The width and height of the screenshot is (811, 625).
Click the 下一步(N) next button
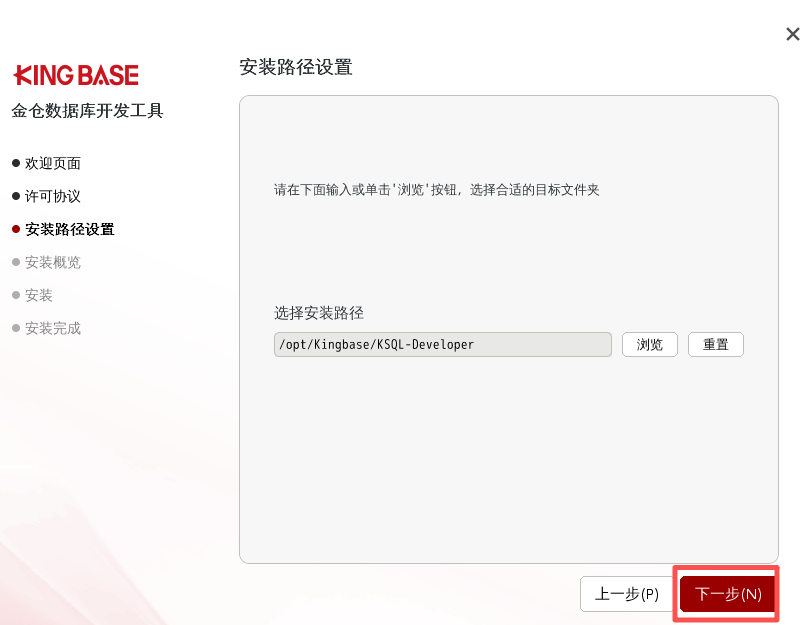point(727,594)
